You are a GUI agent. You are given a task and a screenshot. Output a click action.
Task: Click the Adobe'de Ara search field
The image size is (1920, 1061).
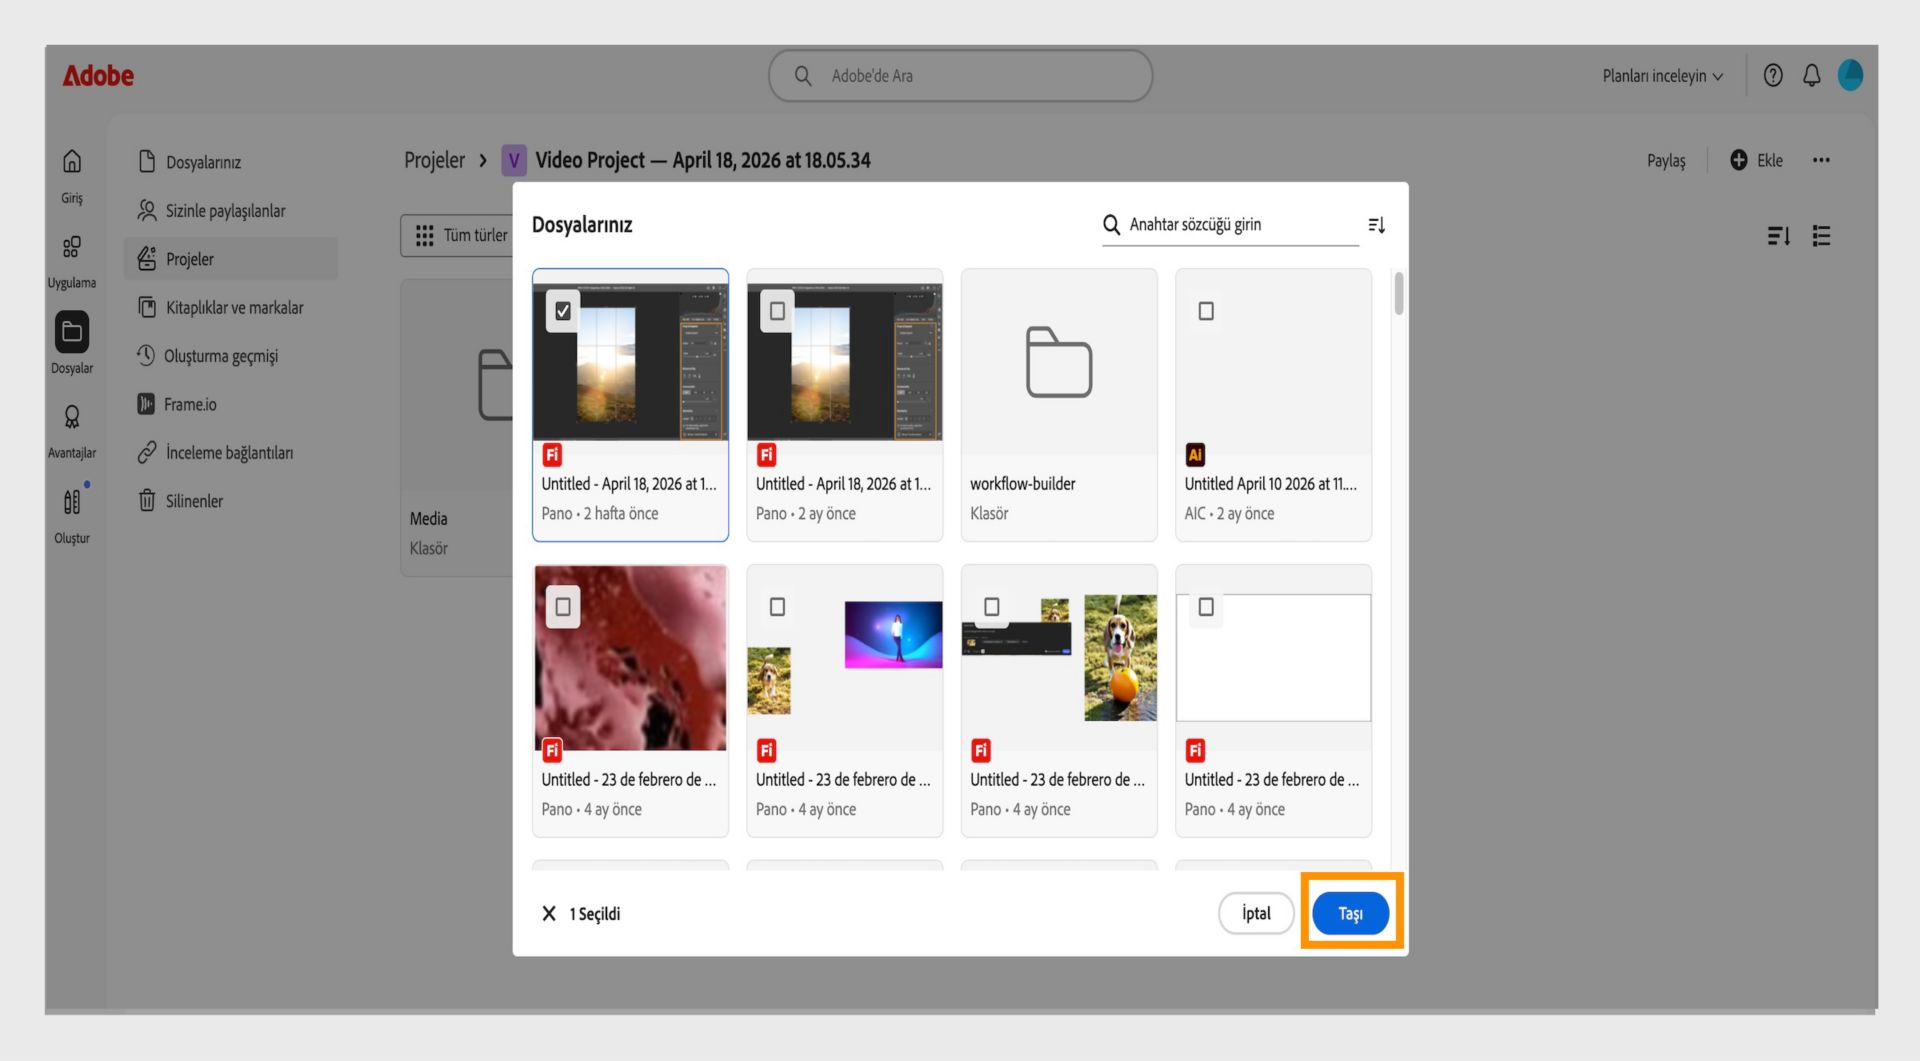(960, 76)
